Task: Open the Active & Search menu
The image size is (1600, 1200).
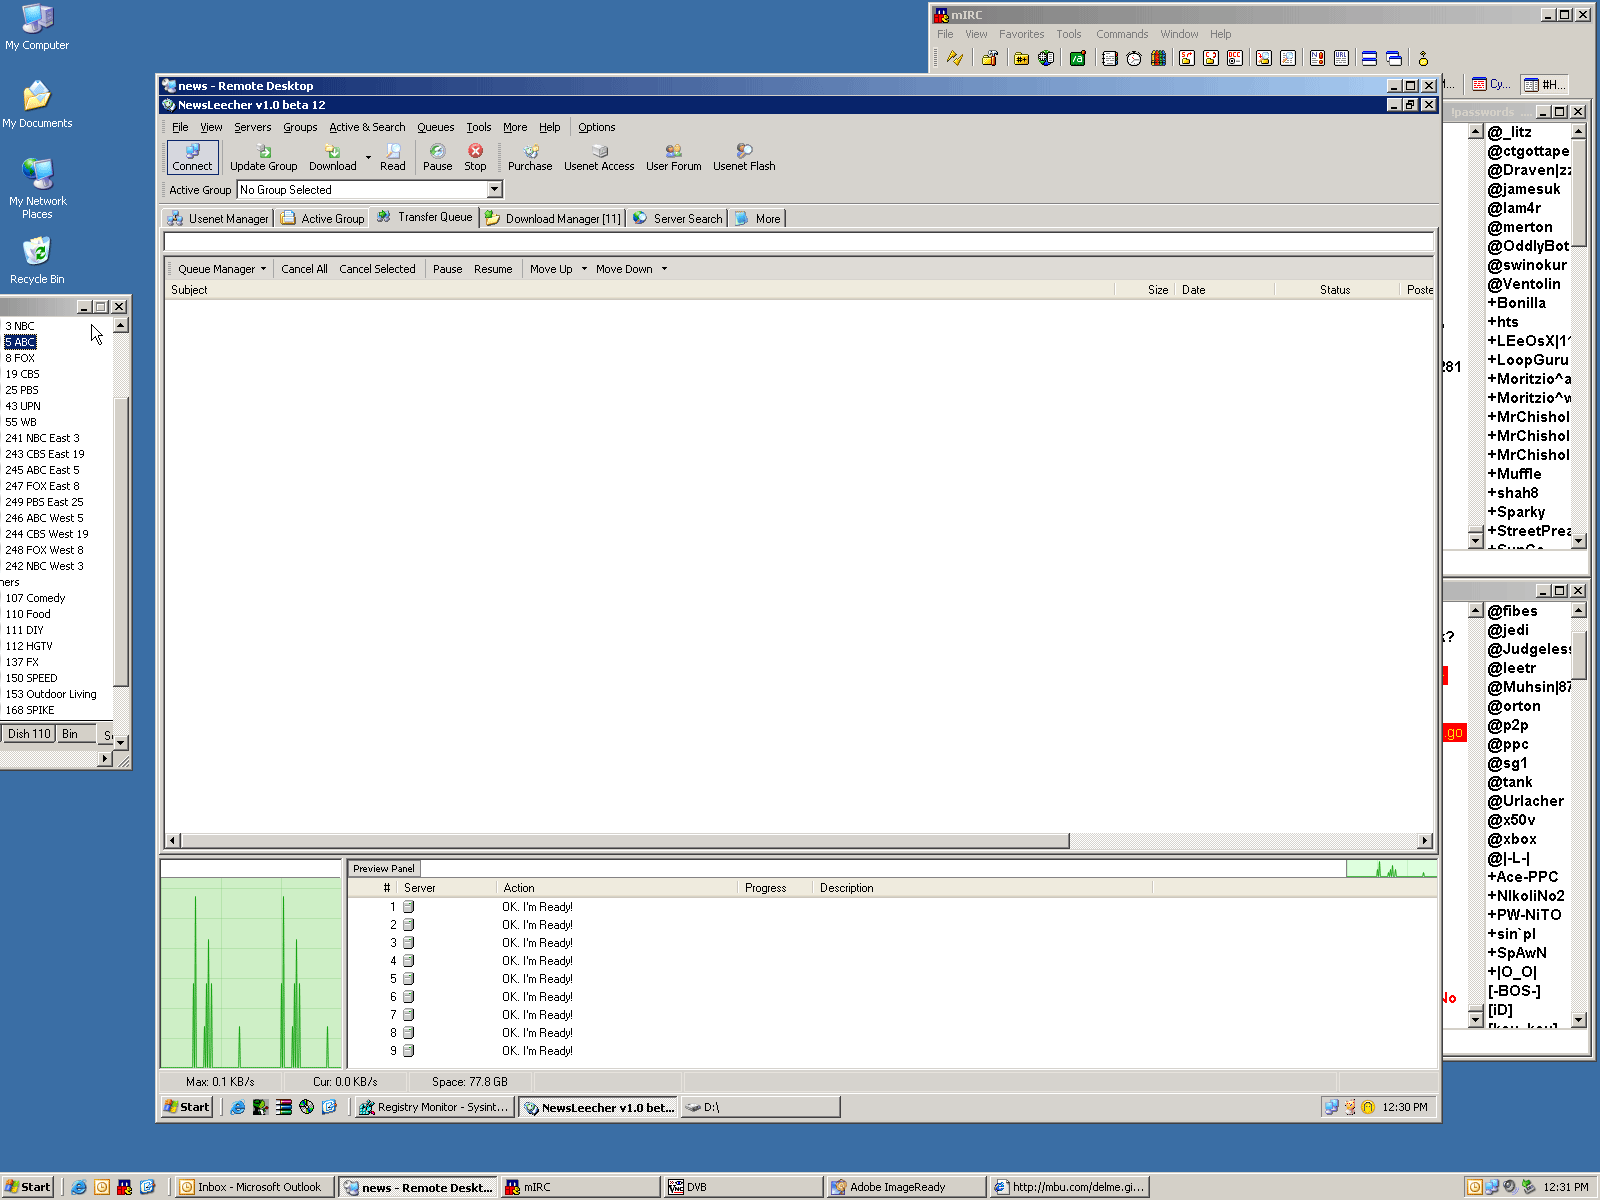Action: pos(367,127)
